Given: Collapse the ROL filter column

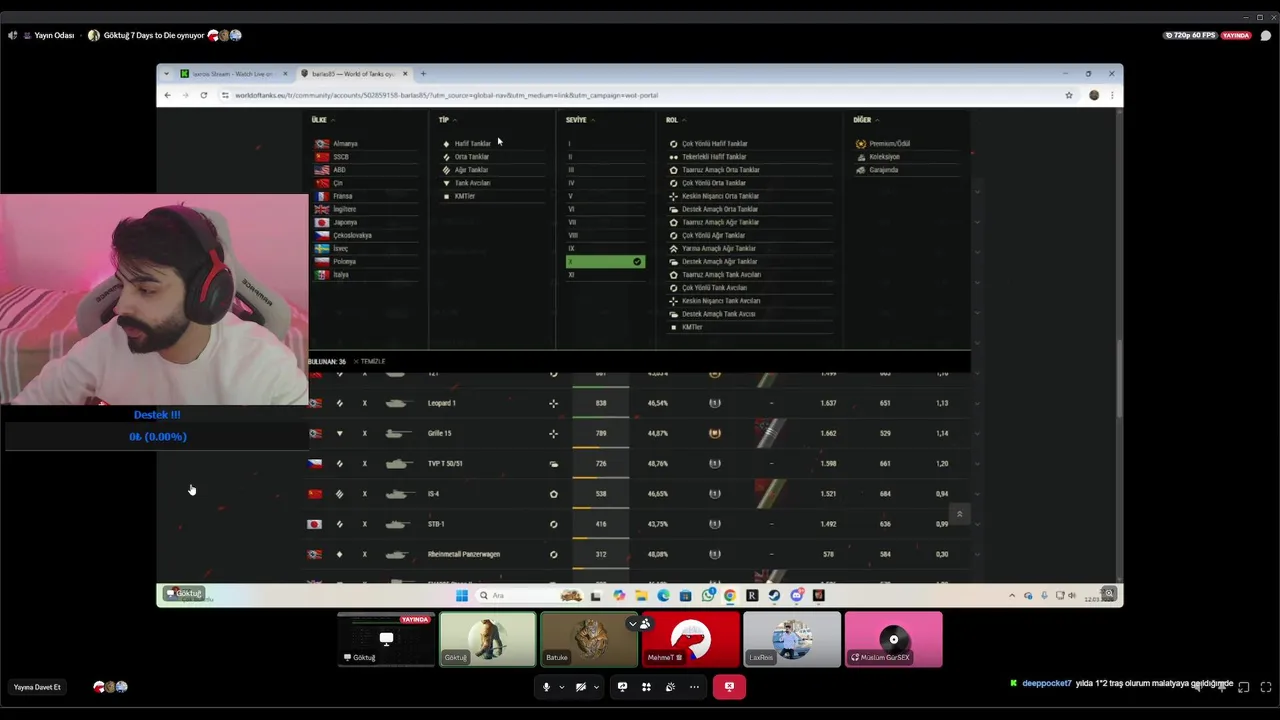Looking at the screenshot, I should pos(676,120).
